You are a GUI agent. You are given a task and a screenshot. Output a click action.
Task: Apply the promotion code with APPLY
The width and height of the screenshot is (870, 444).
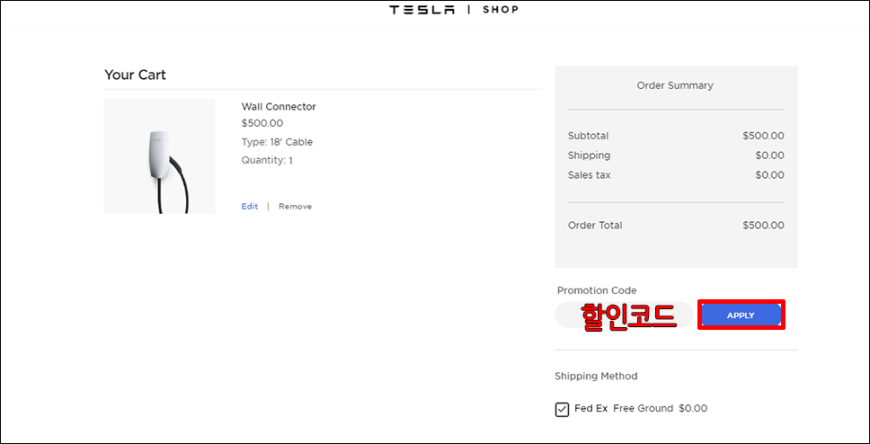741,315
